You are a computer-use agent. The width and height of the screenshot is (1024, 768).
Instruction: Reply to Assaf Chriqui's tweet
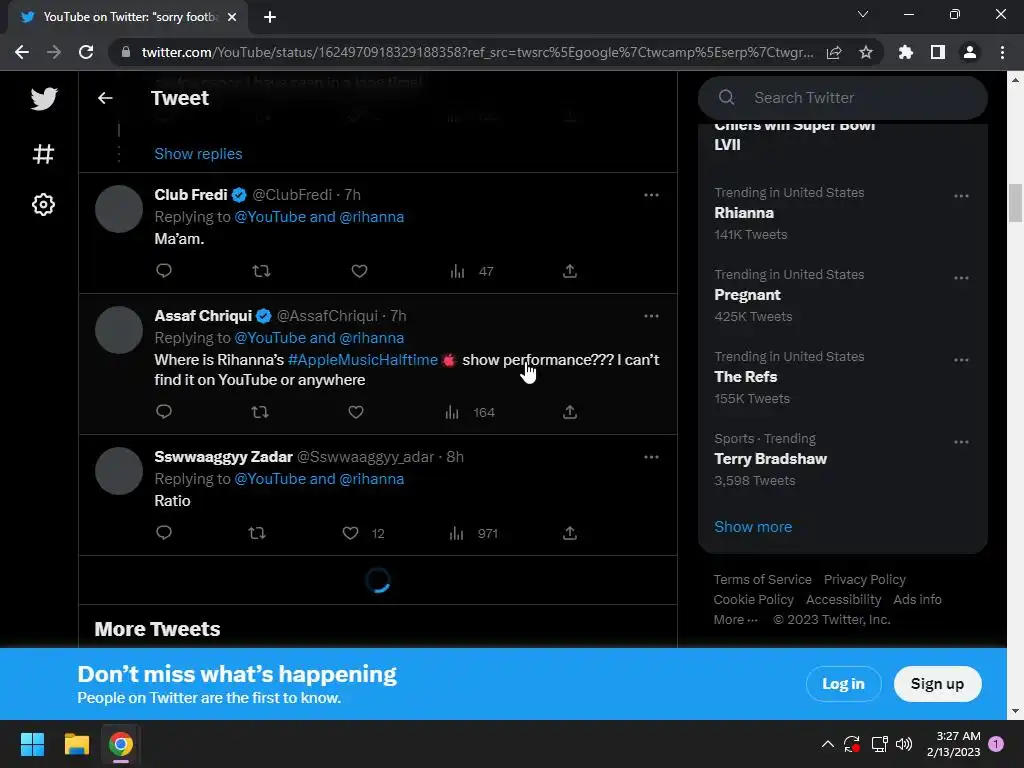[x=164, y=411]
